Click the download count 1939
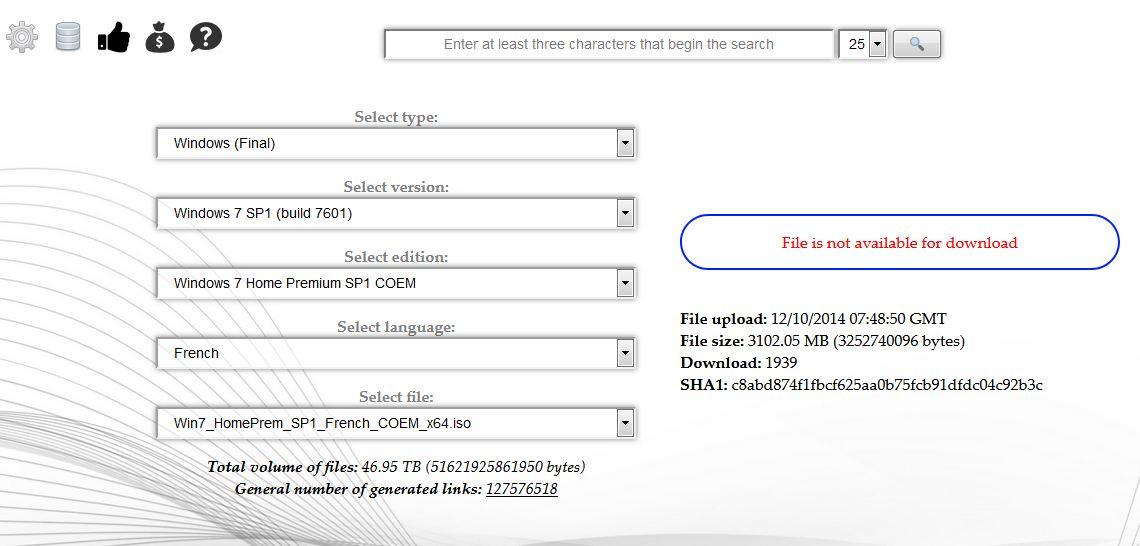The height and width of the screenshot is (546, 1140). pos(779,363)
